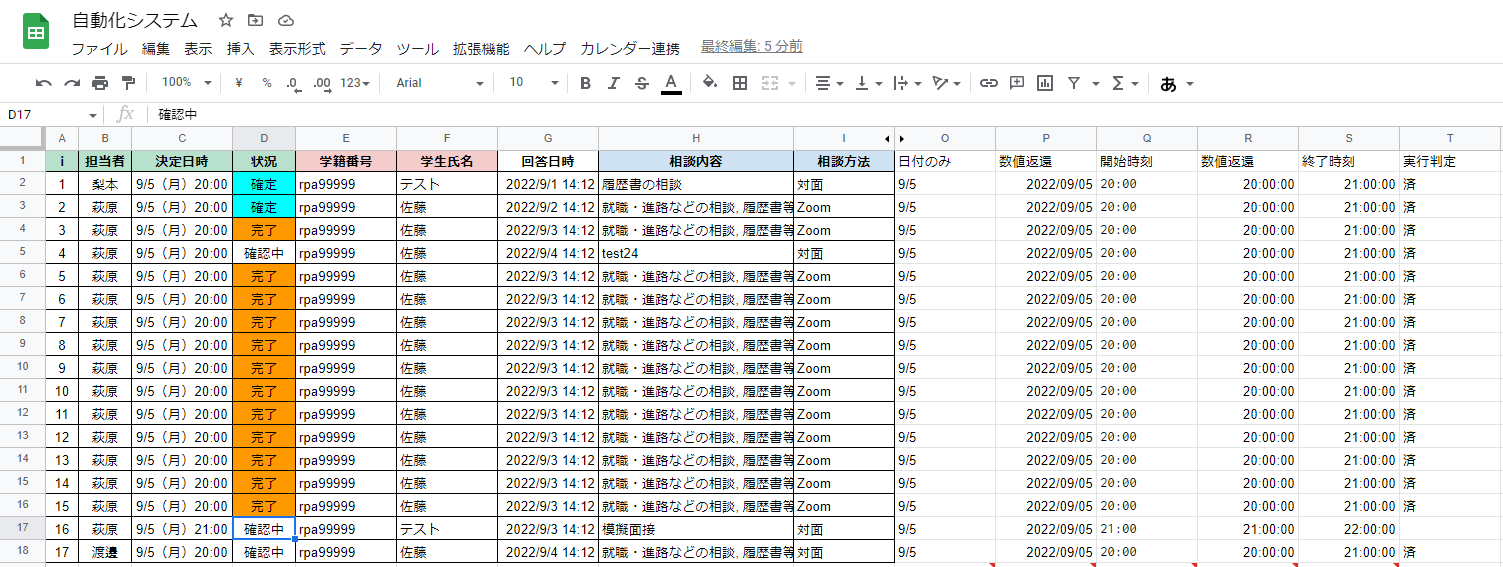Click the borders icon
Viewport: 1503px width, 567px height.
[x=740, y=83]
